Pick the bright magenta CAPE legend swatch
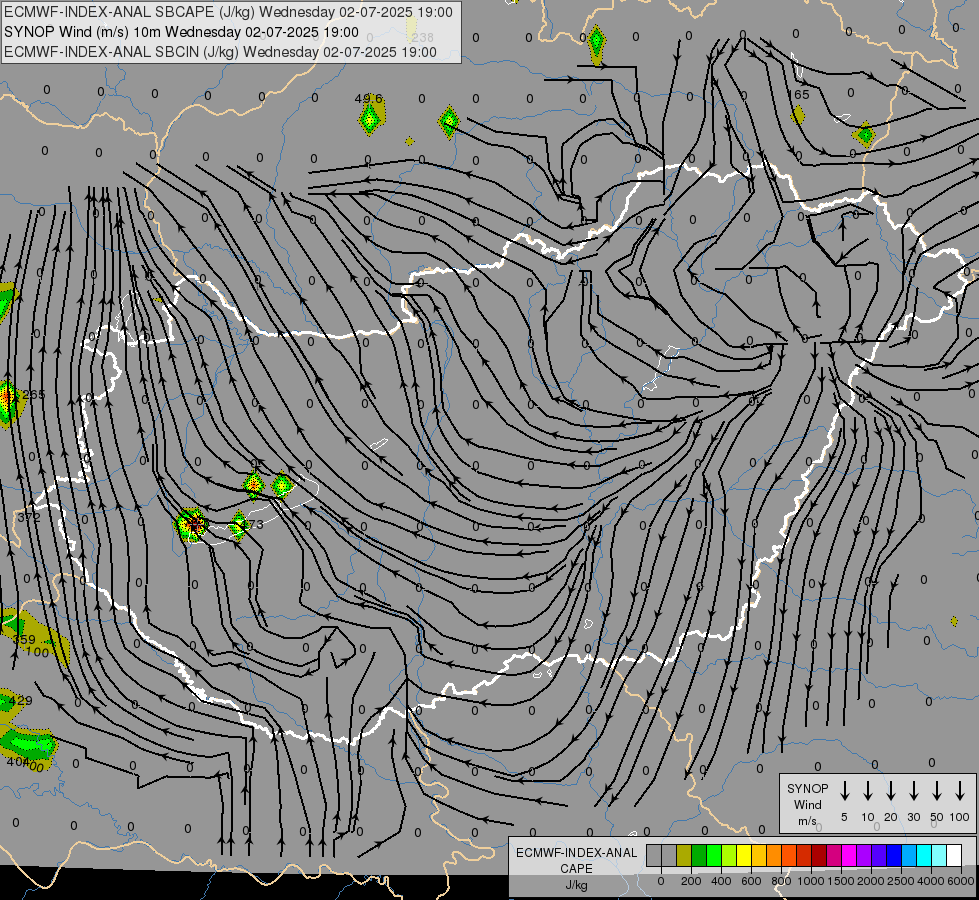The width and height of the screenshot is (979, 900). 849,855
